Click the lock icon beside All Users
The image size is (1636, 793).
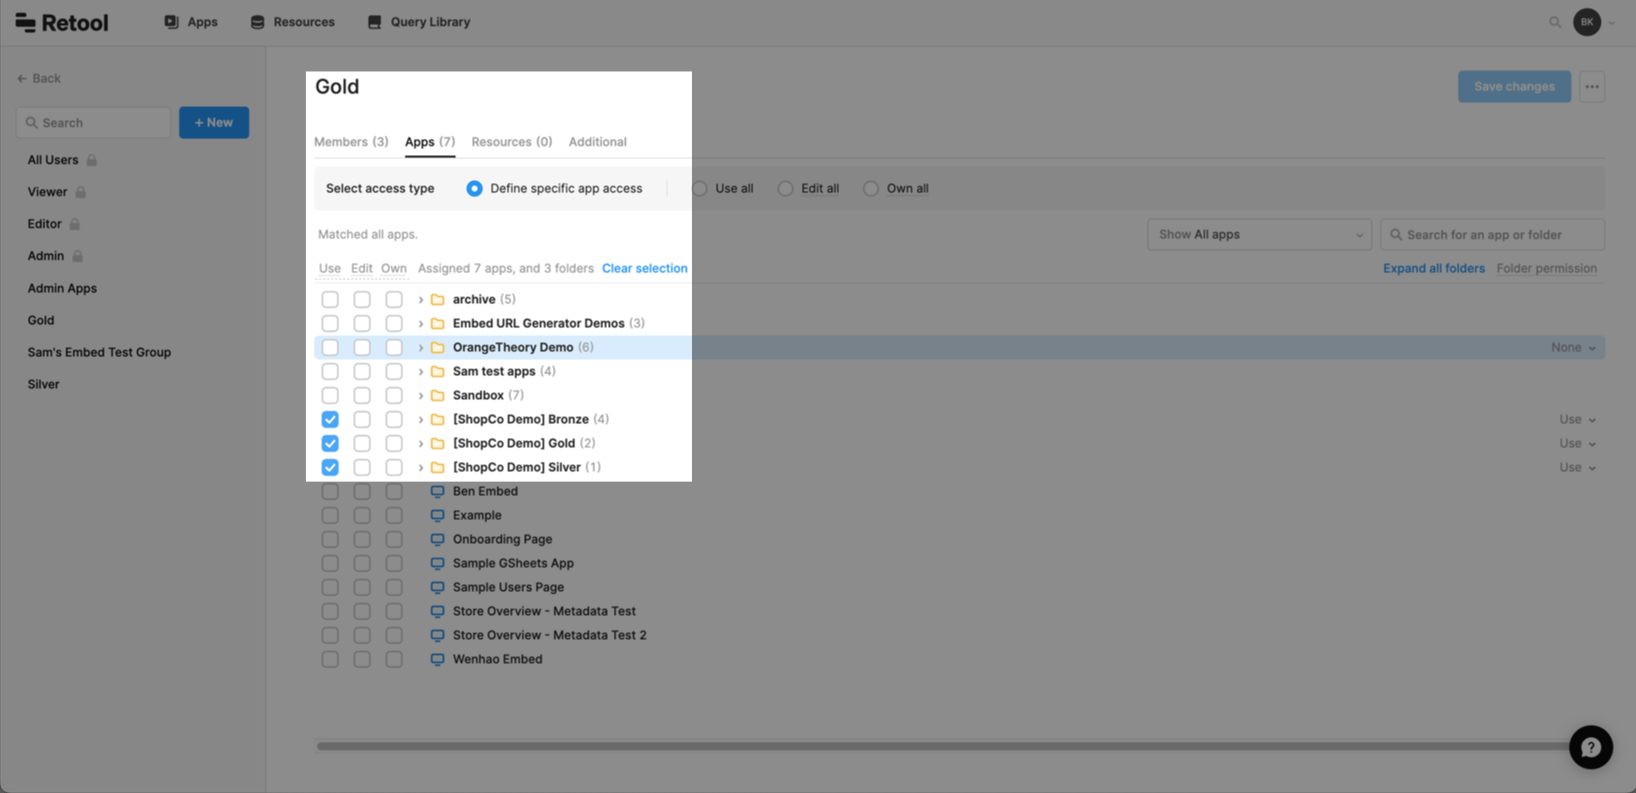tap(92, 160)
